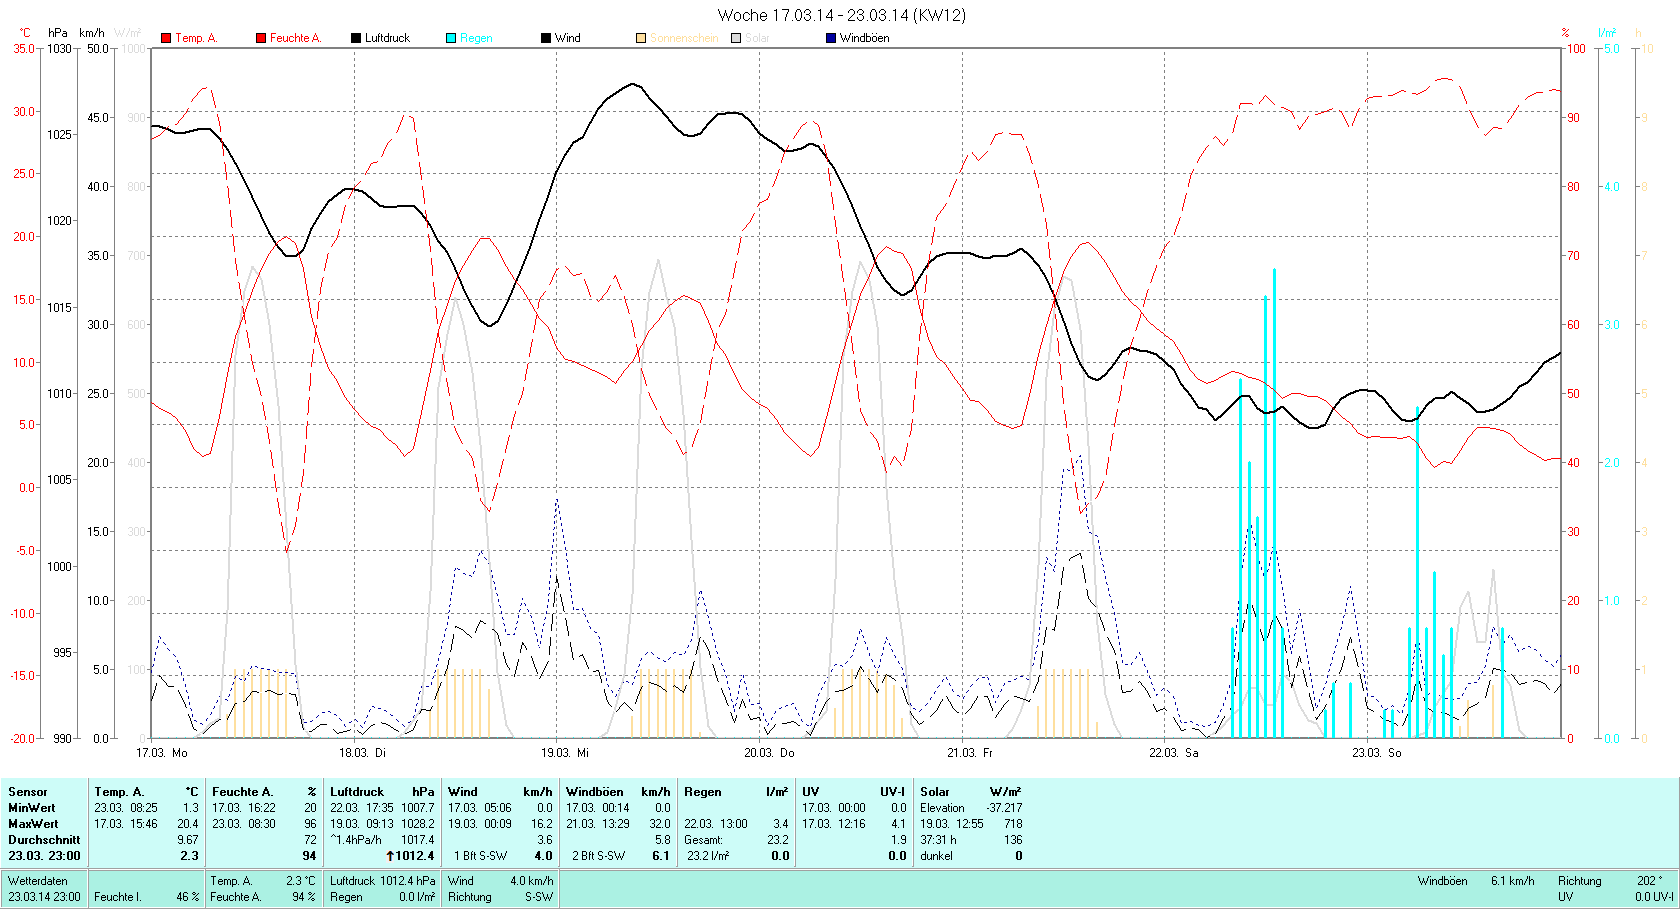Image resolution: width=1680 pixels, height=909 pixels.
Task: Click the 202 ° direction value
Action: (x=1650, y=881)
